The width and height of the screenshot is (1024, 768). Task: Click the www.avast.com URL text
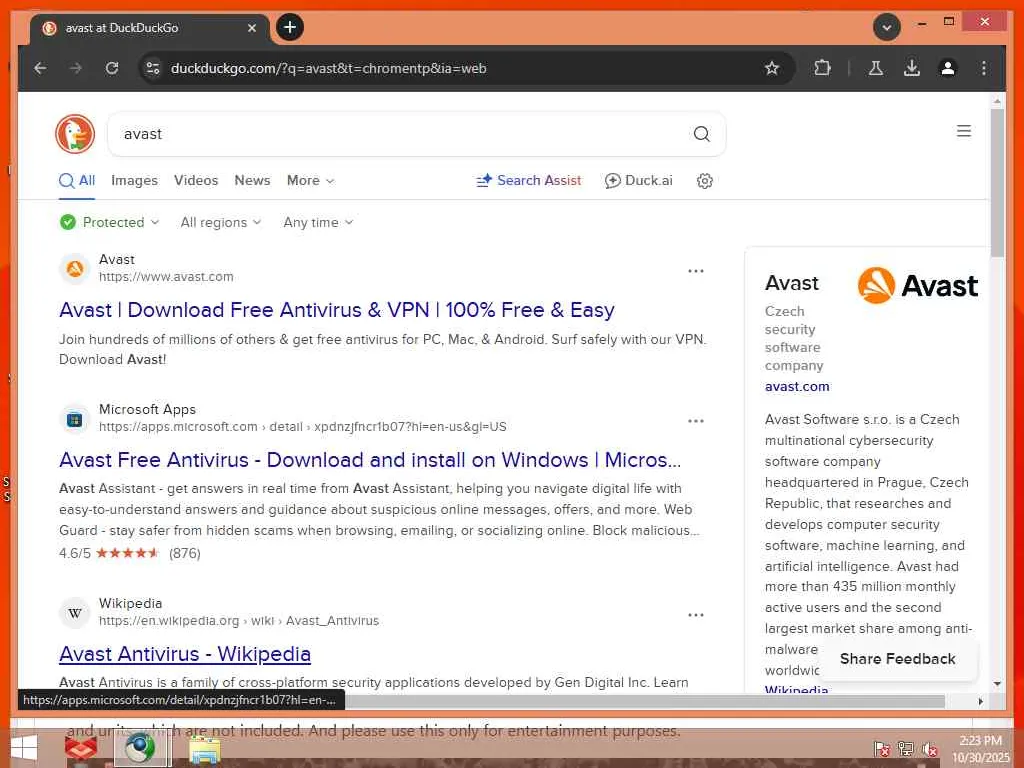point(166,277)
